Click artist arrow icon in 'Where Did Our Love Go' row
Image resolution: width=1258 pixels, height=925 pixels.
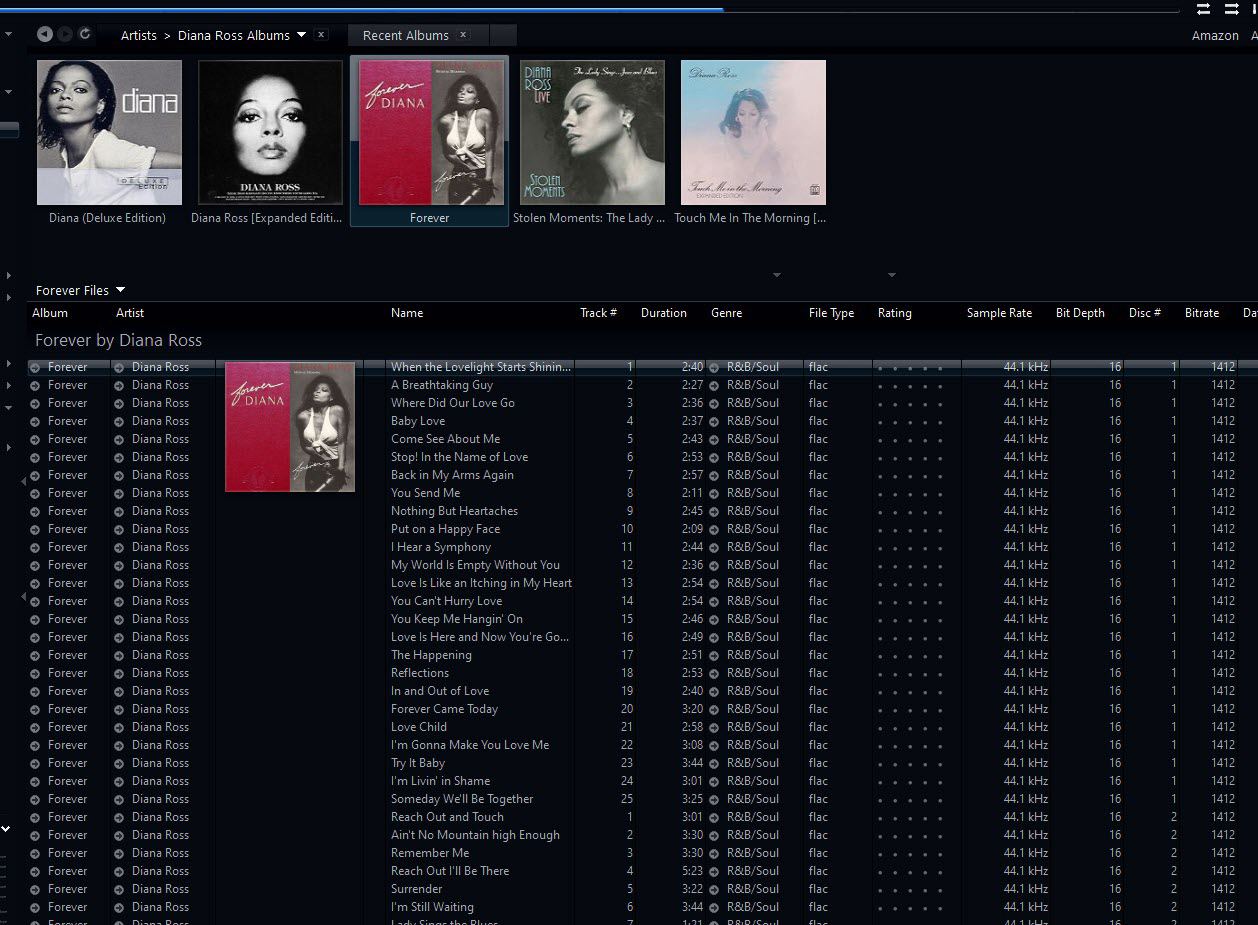[119, 403]
